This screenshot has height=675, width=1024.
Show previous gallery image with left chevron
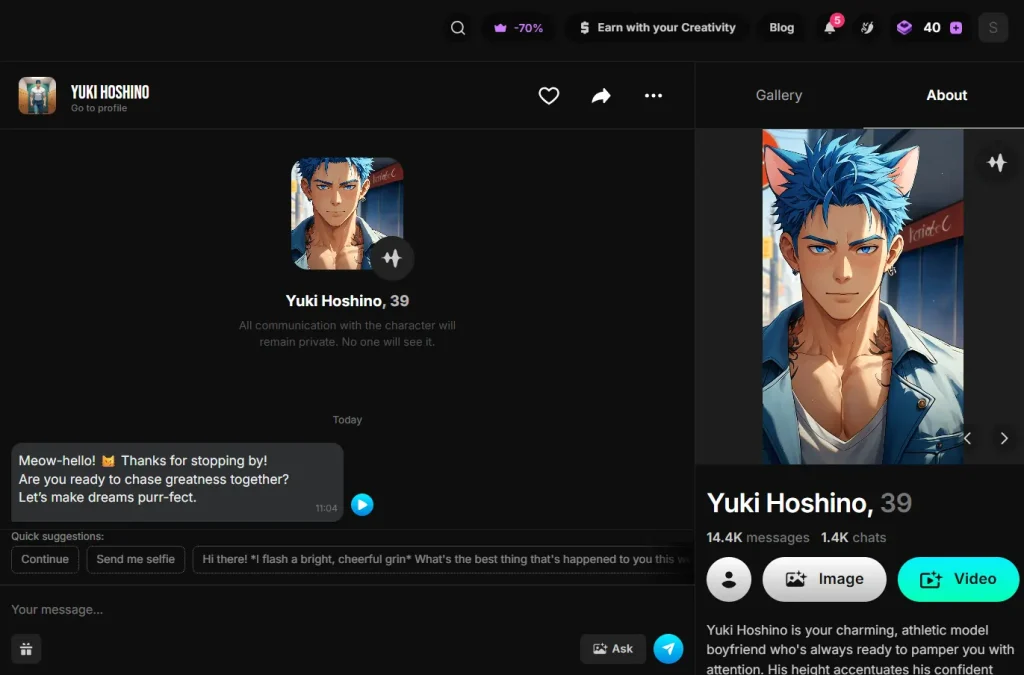[968, 439]
